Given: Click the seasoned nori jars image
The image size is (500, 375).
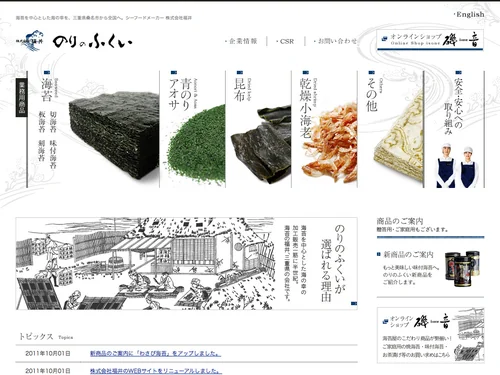Looking at the screenshot, I should coord(462,269).
